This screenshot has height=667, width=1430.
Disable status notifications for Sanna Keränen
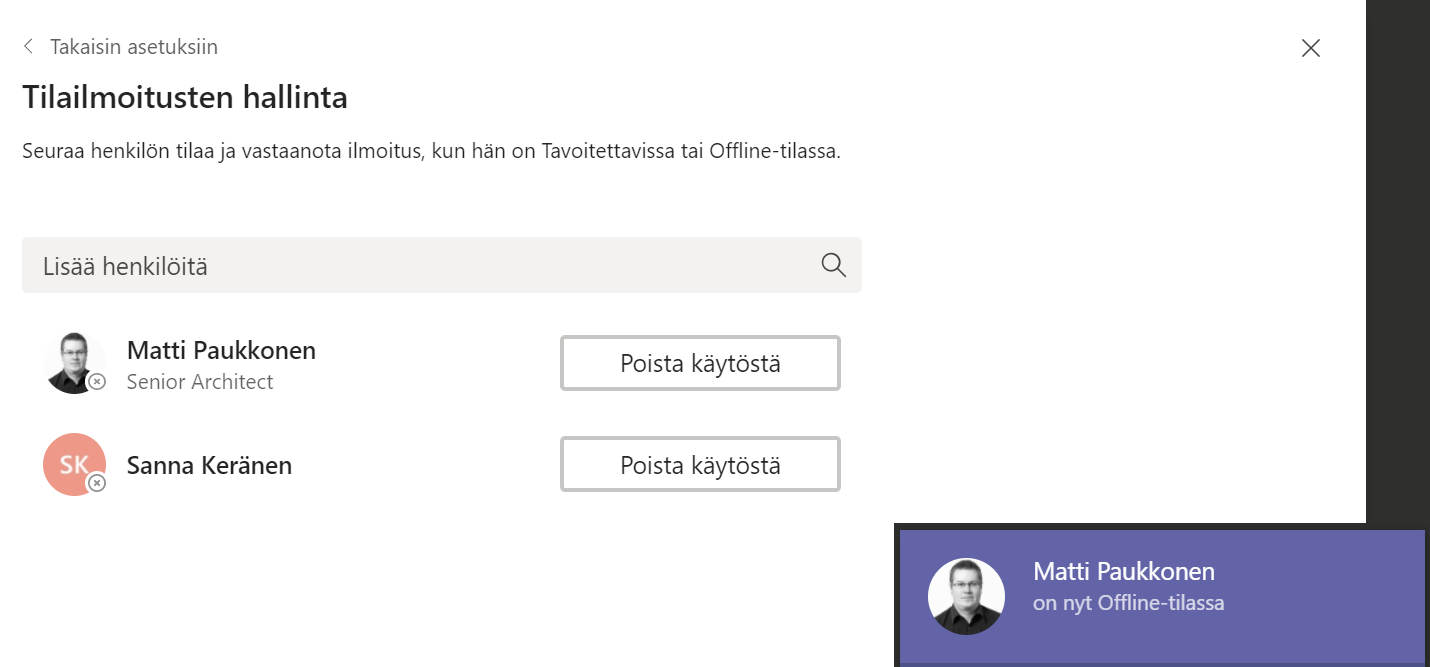700,465
